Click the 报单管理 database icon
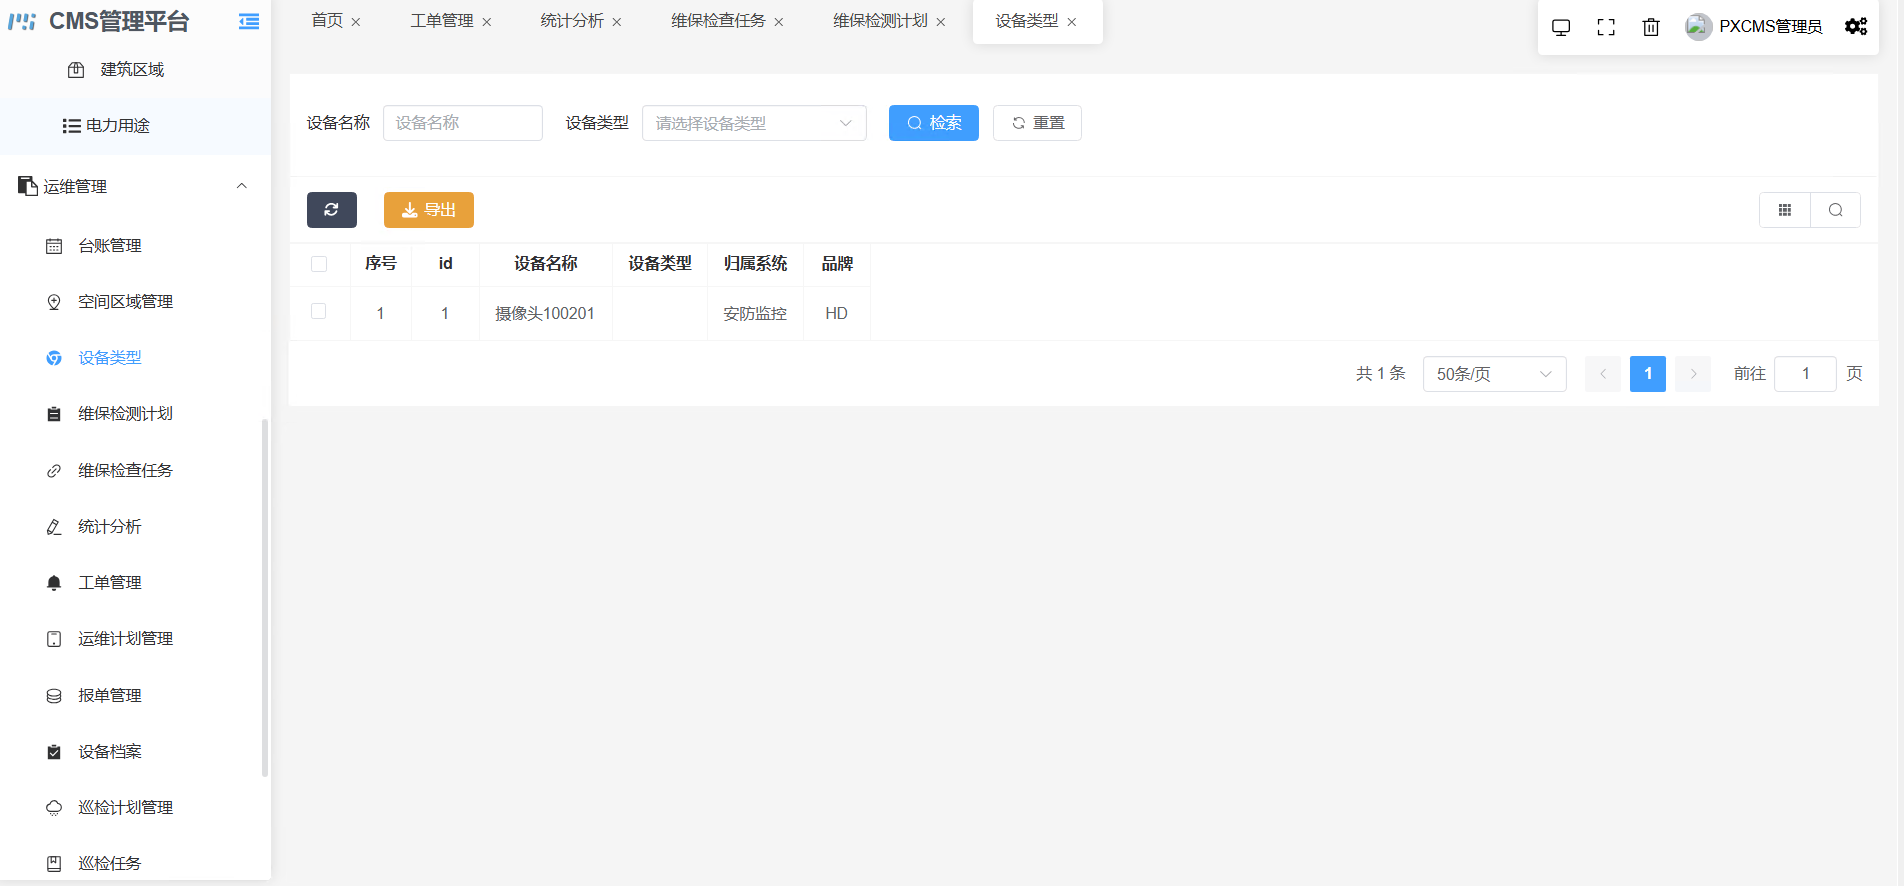This screenshot has height=886, width=1904. pos(54,696)
